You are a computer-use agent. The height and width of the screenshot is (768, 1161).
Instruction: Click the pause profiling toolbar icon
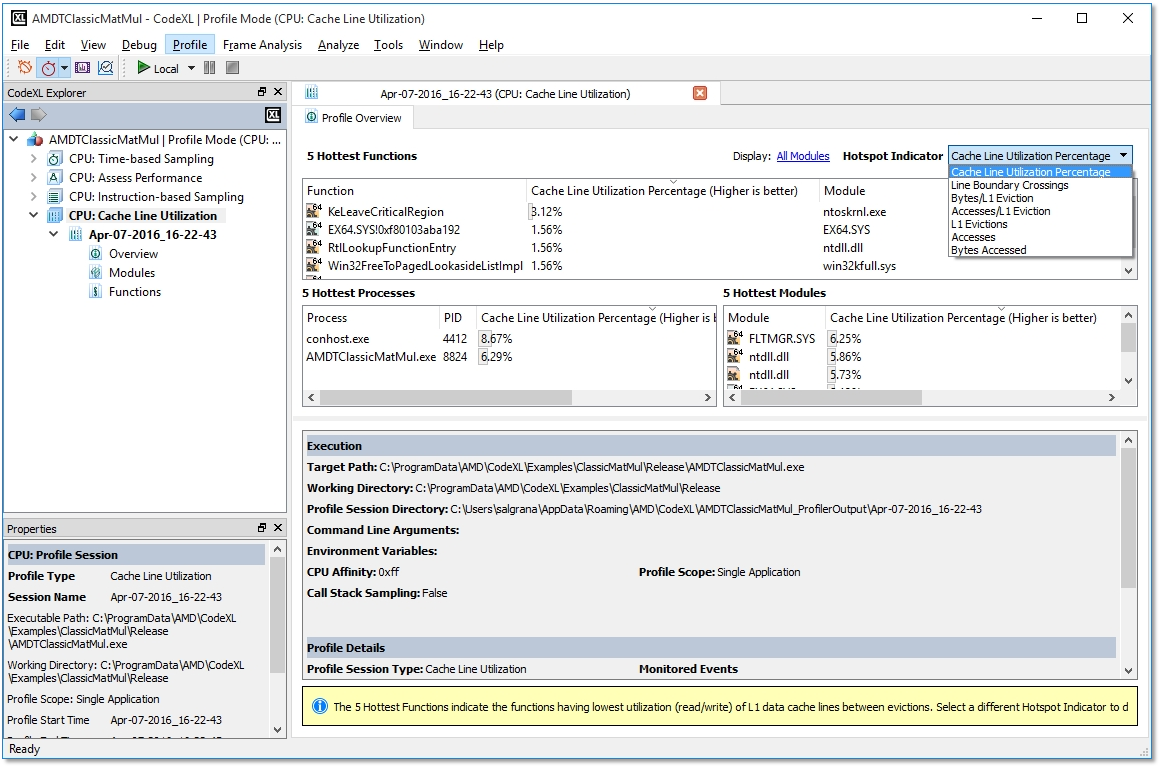tap(210, 68)
